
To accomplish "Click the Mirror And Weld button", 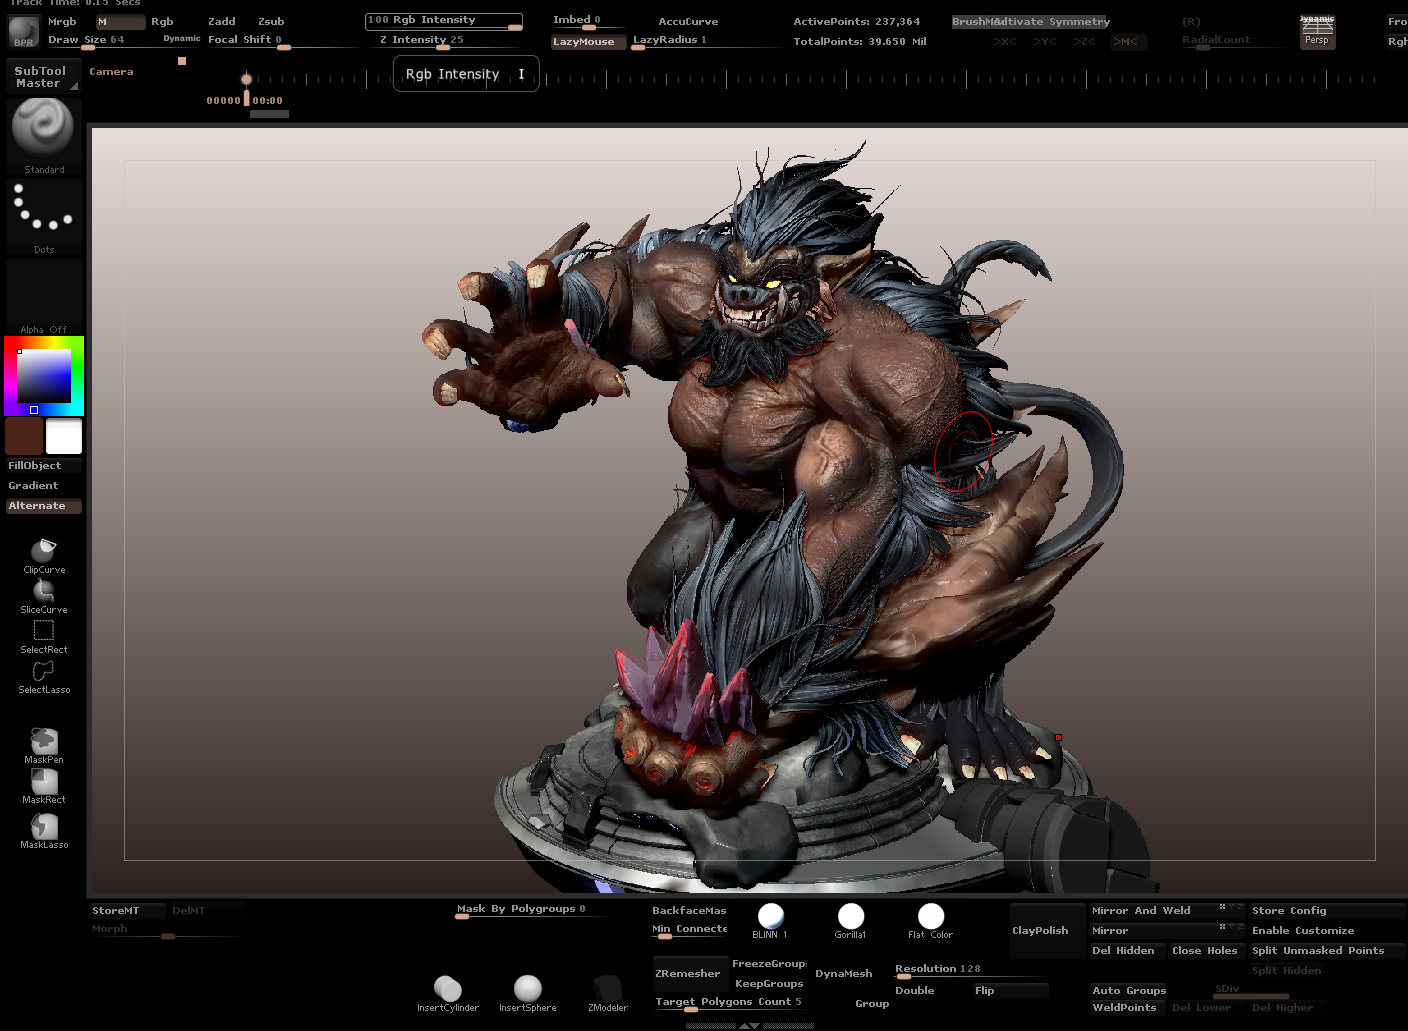I will click(1166, 911).
